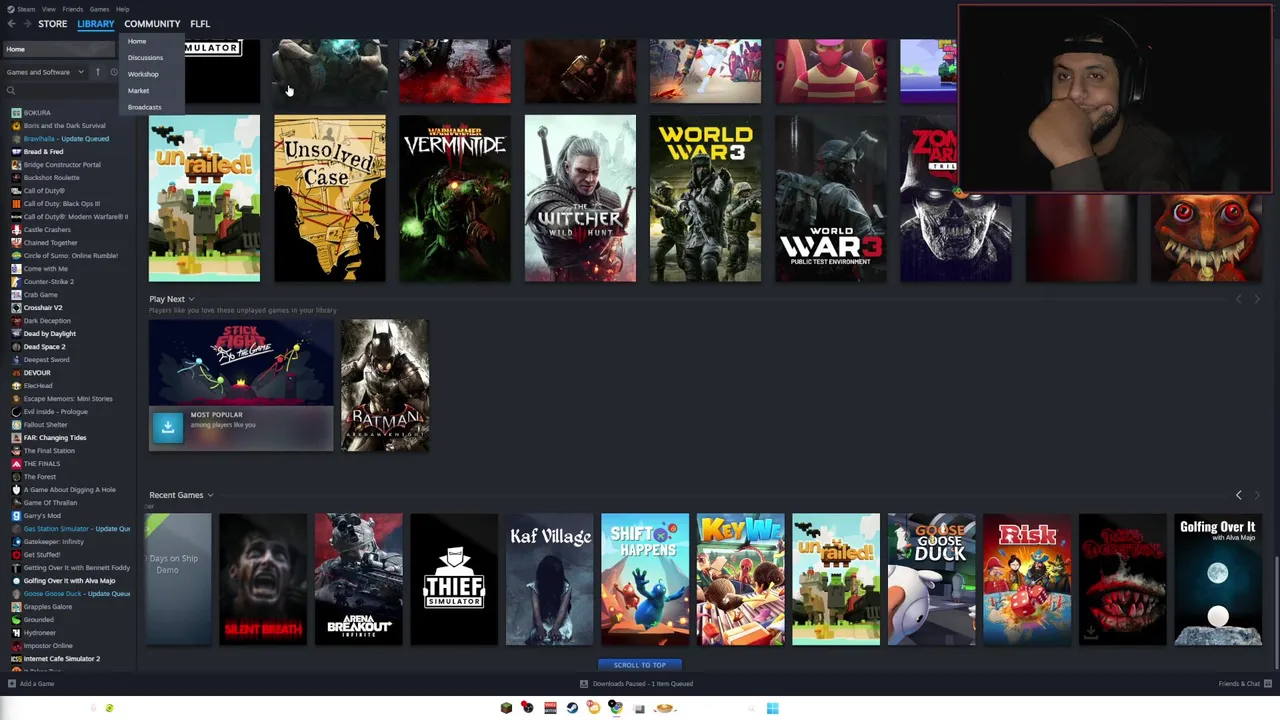Choose Broadcasts in the Community dropdown

pos(144,107)
